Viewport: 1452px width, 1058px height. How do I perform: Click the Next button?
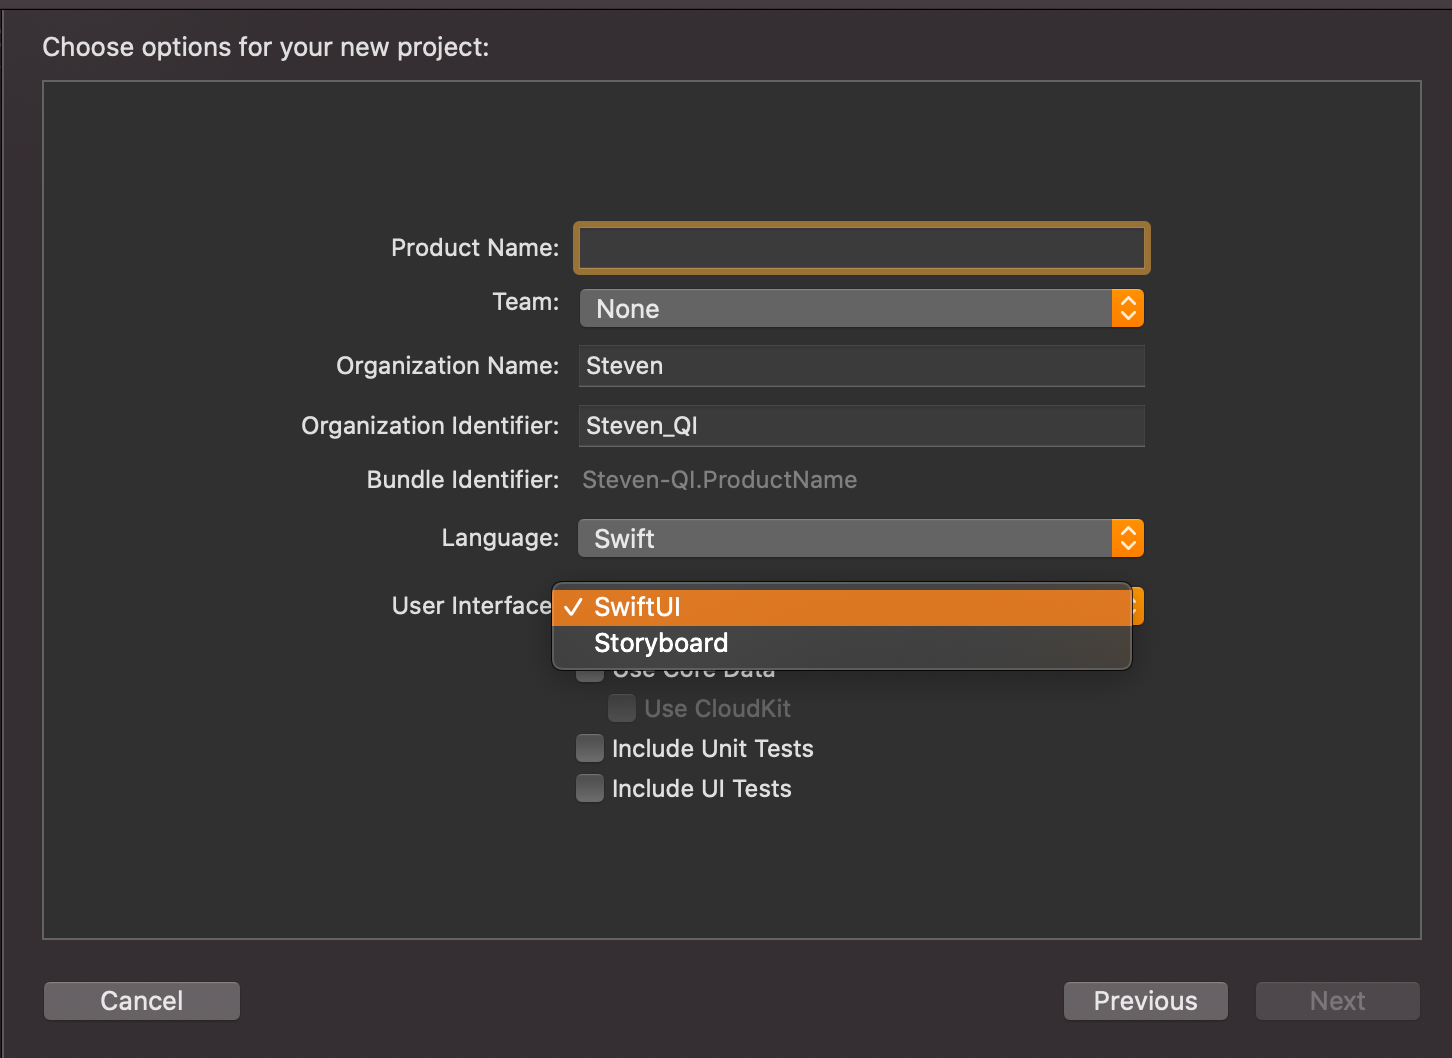coord(1337,1001)
